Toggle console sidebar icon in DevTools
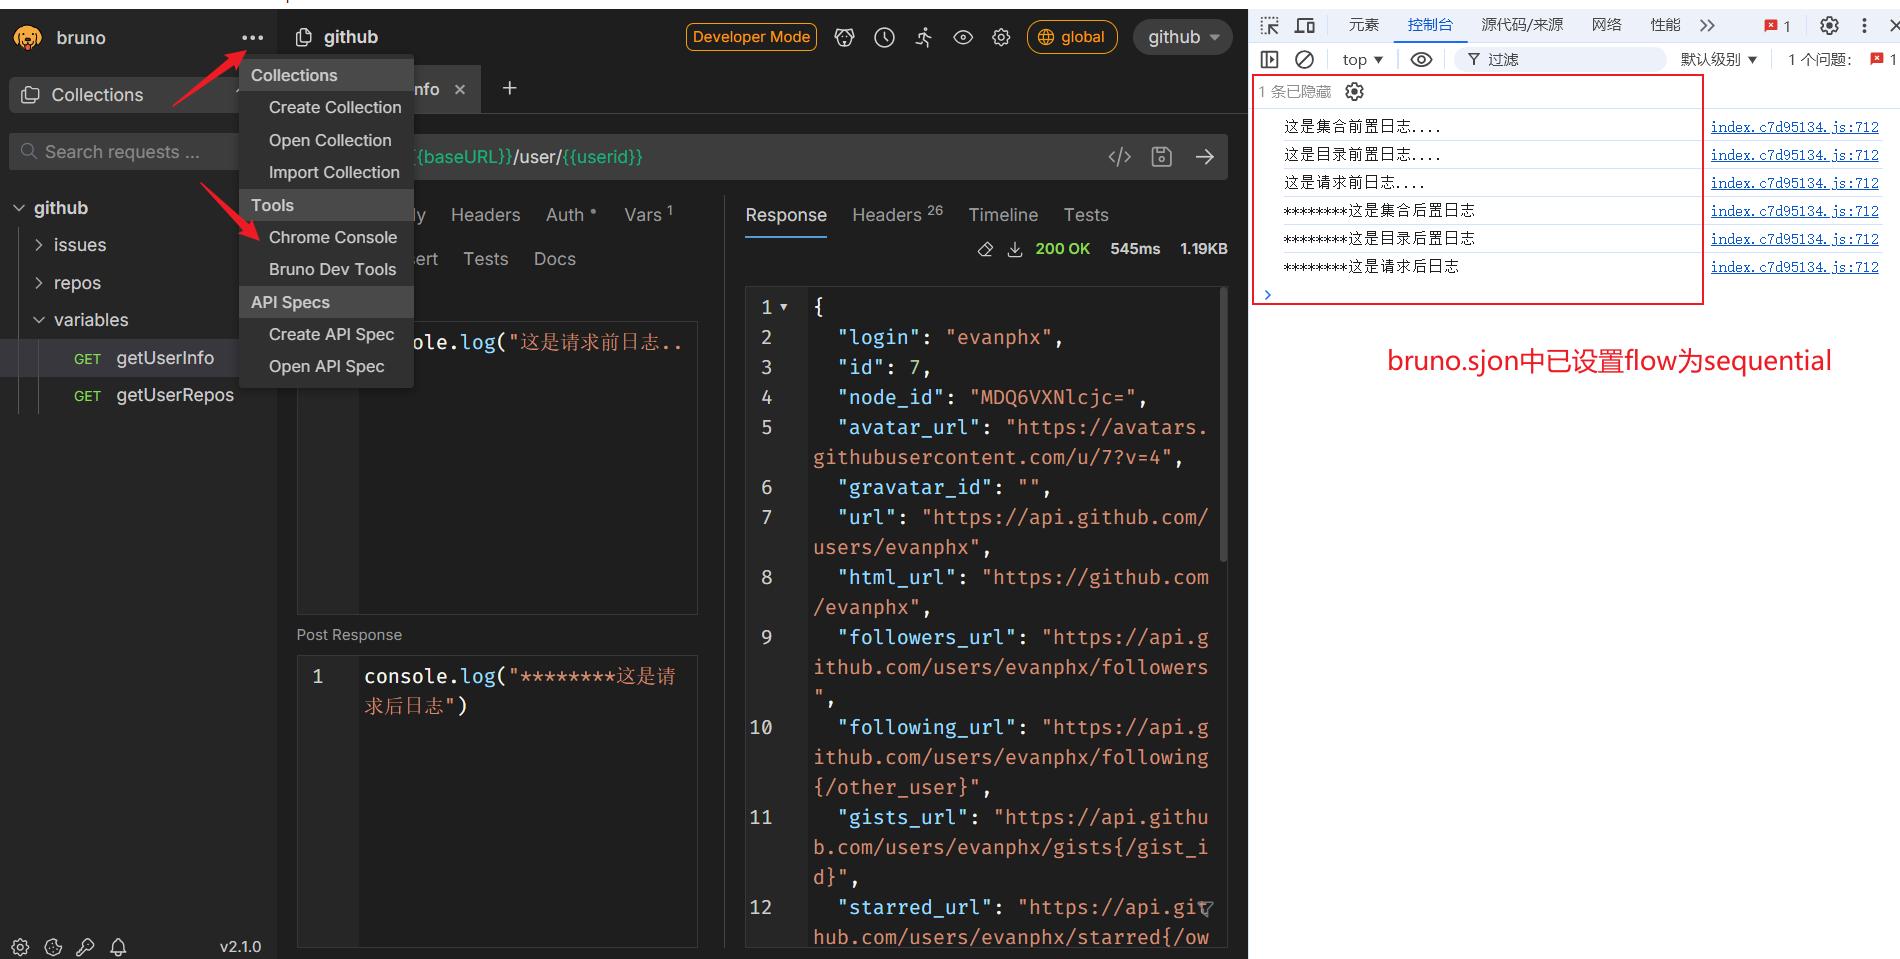The width and height of the screenshot is (1900, 959). point(1270,60)
